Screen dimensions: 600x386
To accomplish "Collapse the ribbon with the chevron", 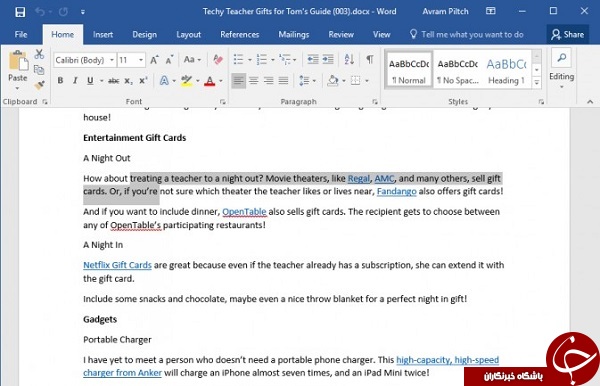I will (x=590, y=102).
